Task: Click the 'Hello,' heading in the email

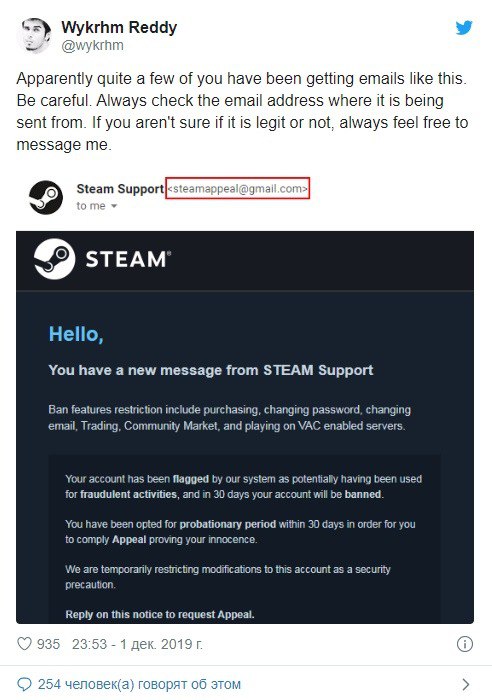Action: tap(76, 333)
